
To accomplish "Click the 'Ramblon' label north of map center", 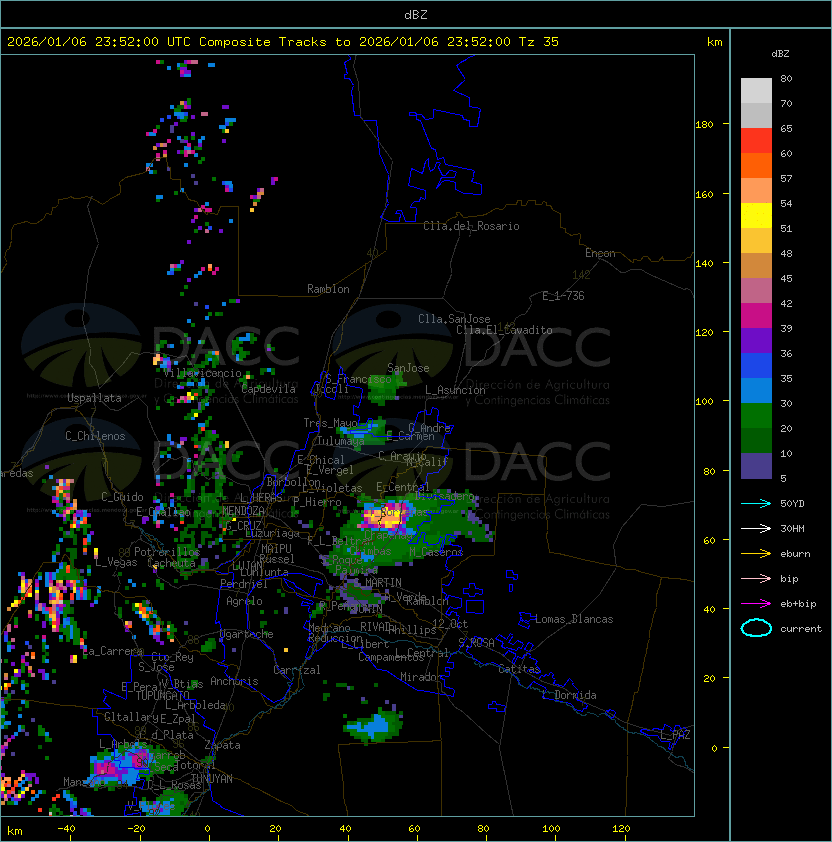I will [328, 289].
